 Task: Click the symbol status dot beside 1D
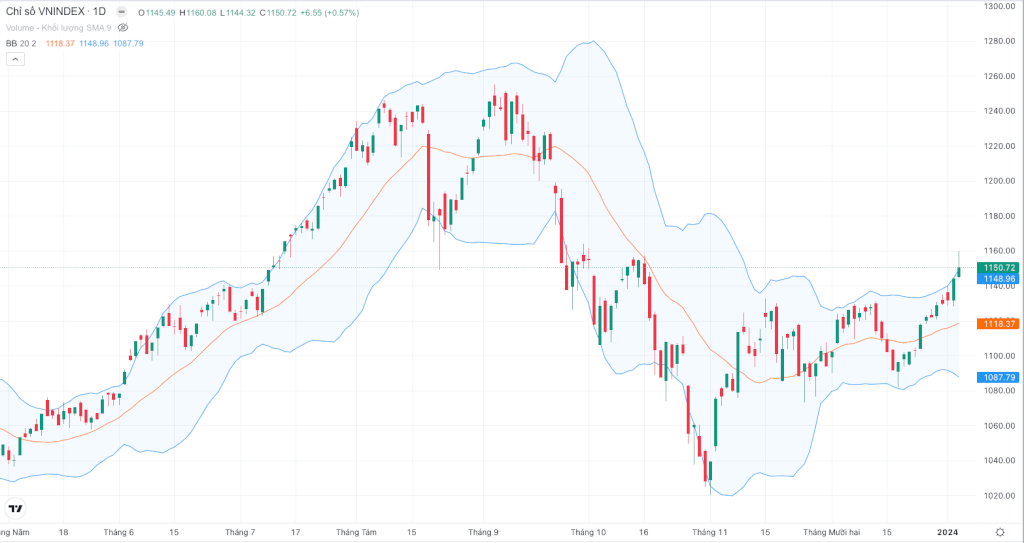tap(121, 12)
